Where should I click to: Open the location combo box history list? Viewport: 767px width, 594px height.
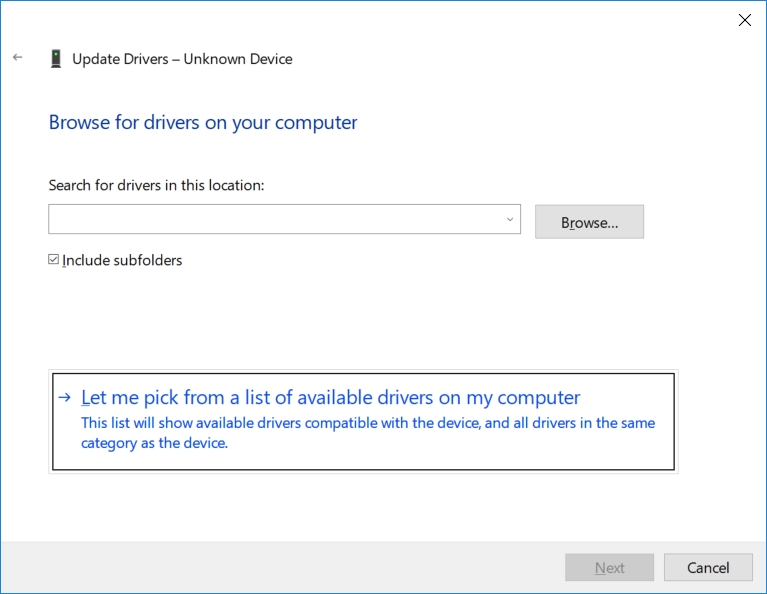pyautogui.click(x=510, y=219)
